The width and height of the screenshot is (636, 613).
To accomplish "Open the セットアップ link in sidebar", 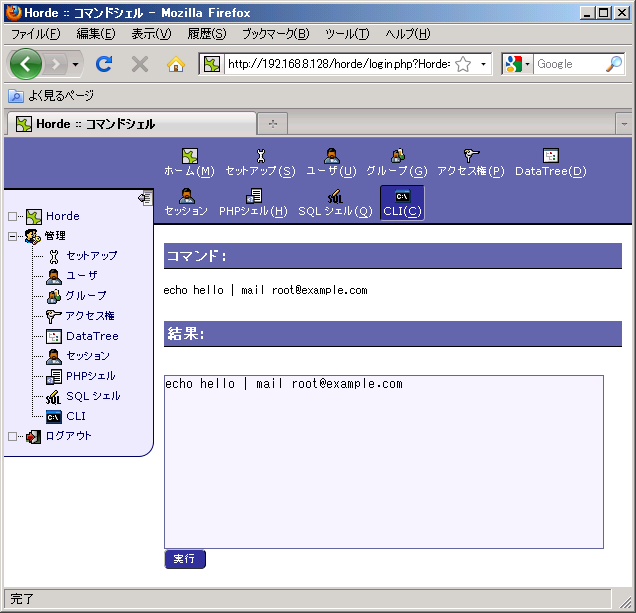I will pyautogui.click(x=92, y=256).
